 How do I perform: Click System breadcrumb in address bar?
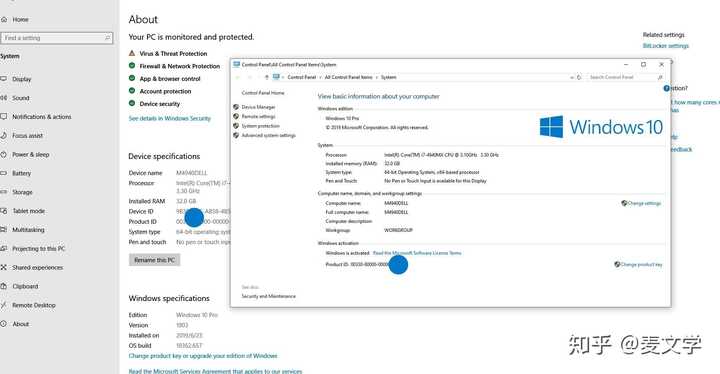[x=388, y=77]
